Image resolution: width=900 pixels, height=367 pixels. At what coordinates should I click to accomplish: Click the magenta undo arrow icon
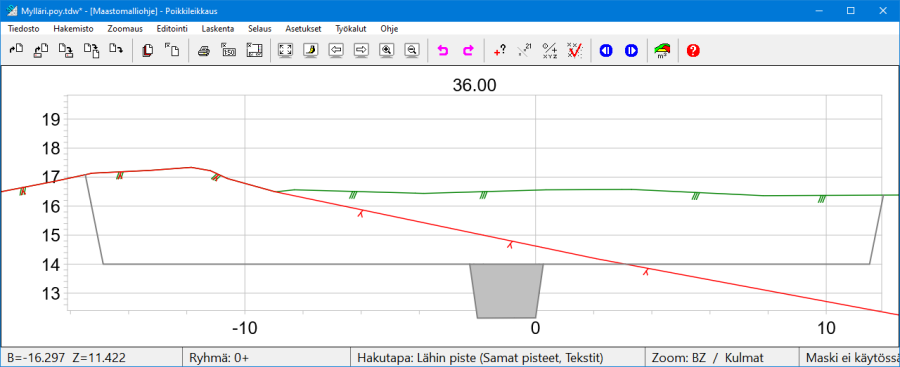(443, 51)
